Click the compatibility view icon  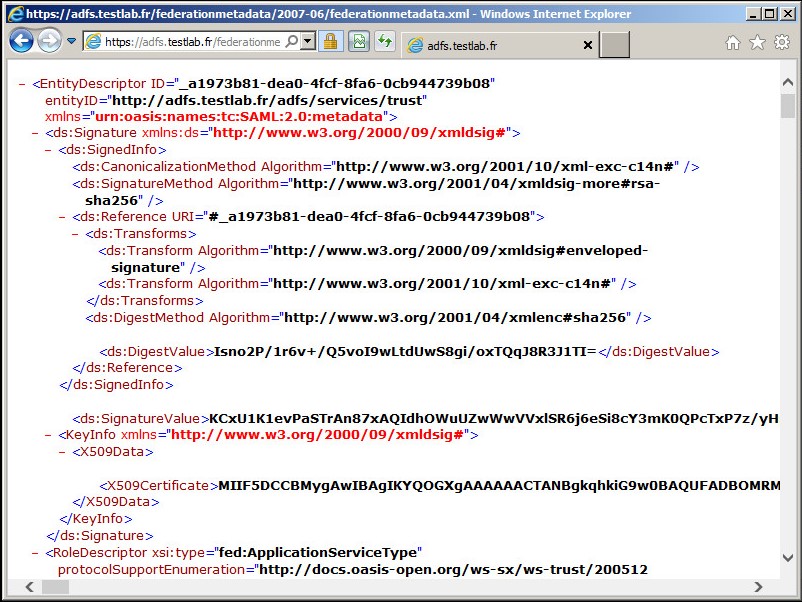[359, 41]
